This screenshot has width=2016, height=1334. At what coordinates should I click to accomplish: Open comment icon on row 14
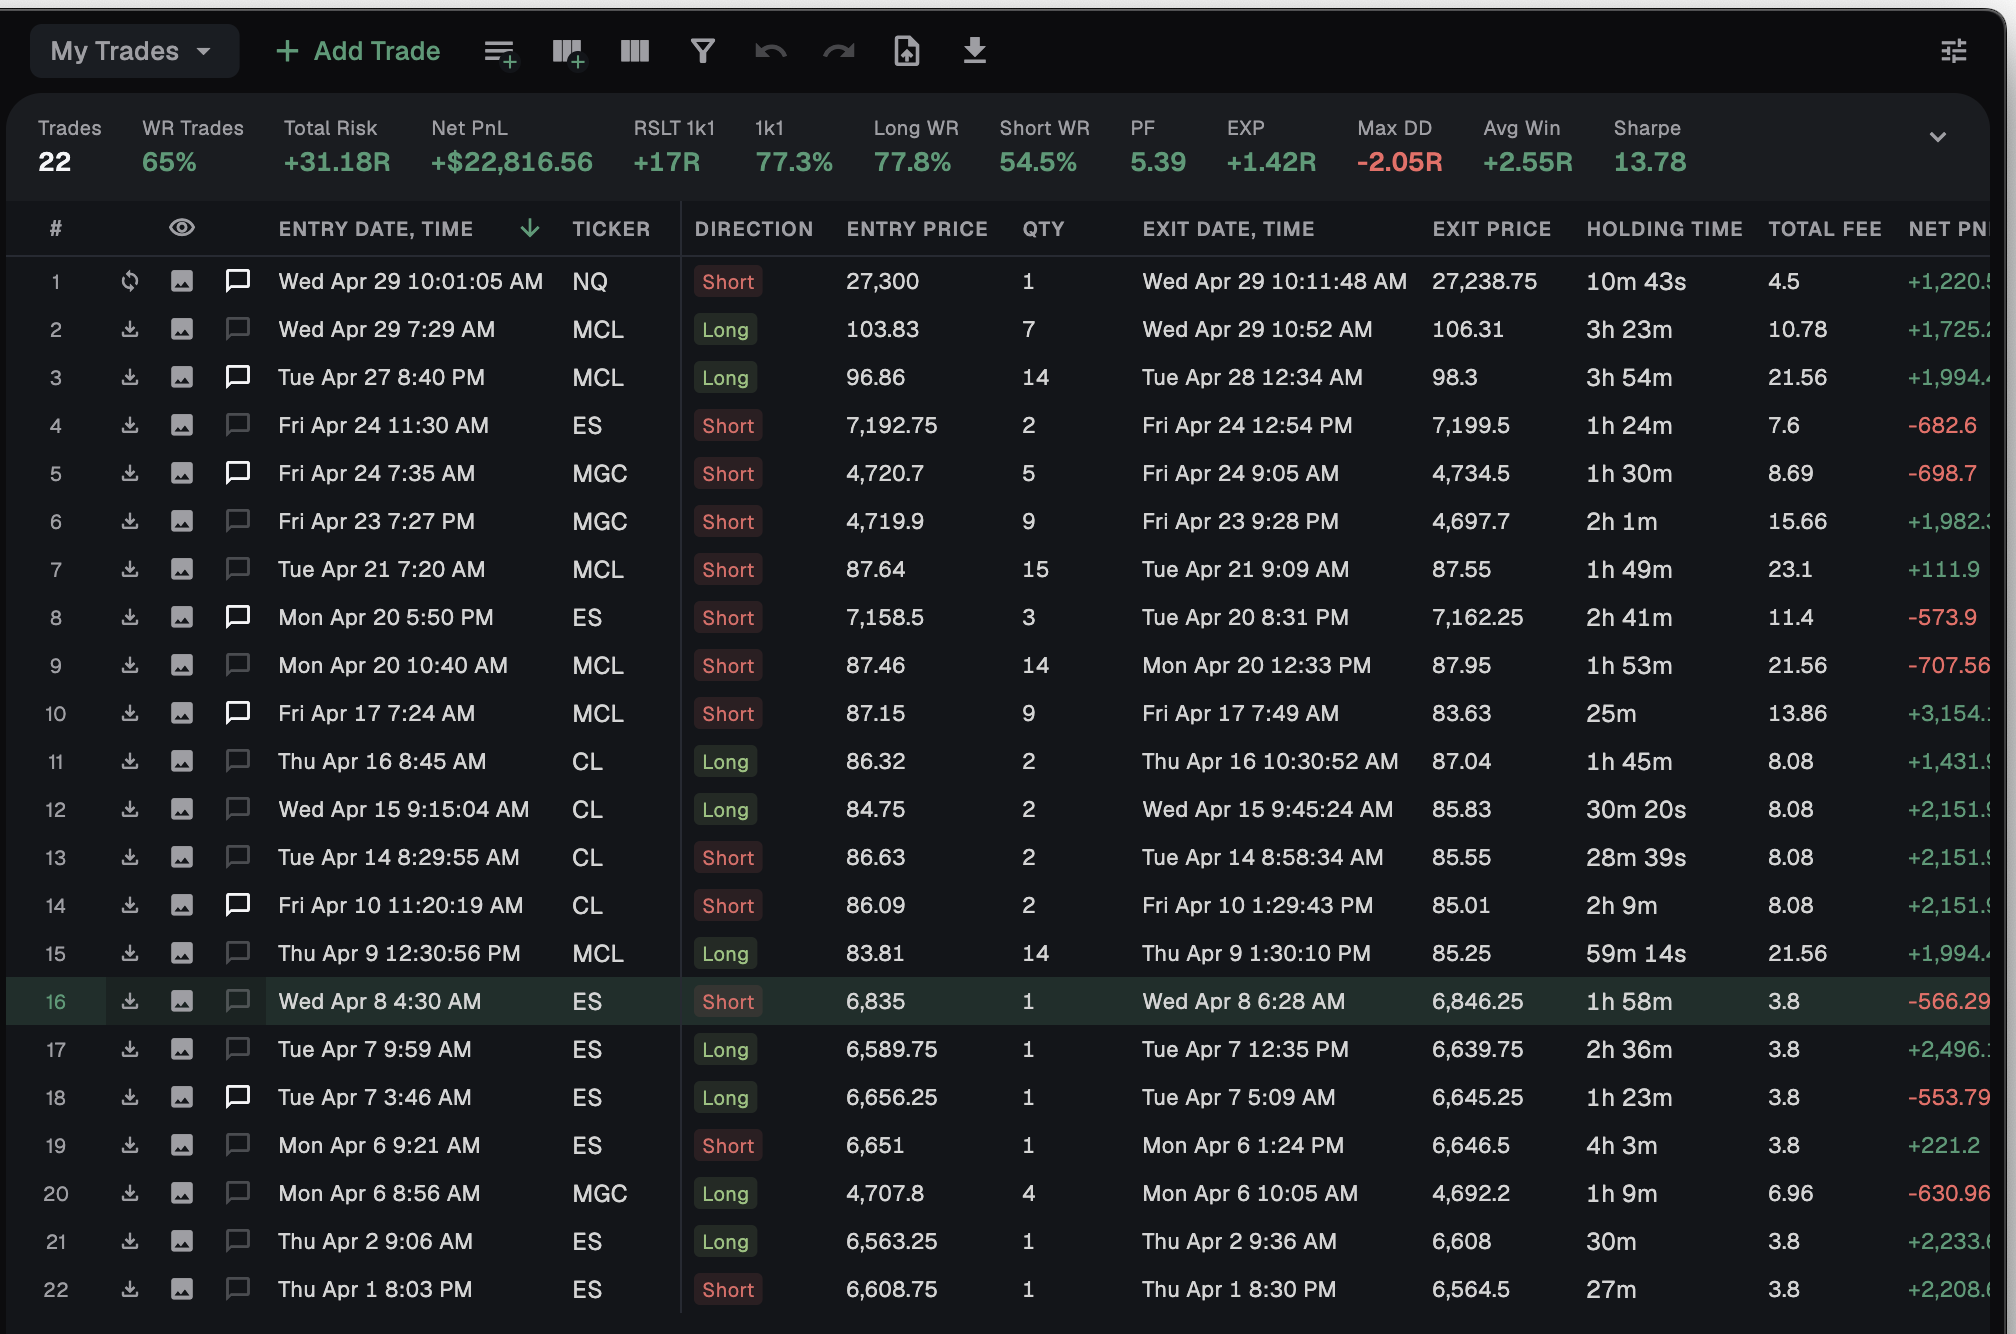point(238,905)
